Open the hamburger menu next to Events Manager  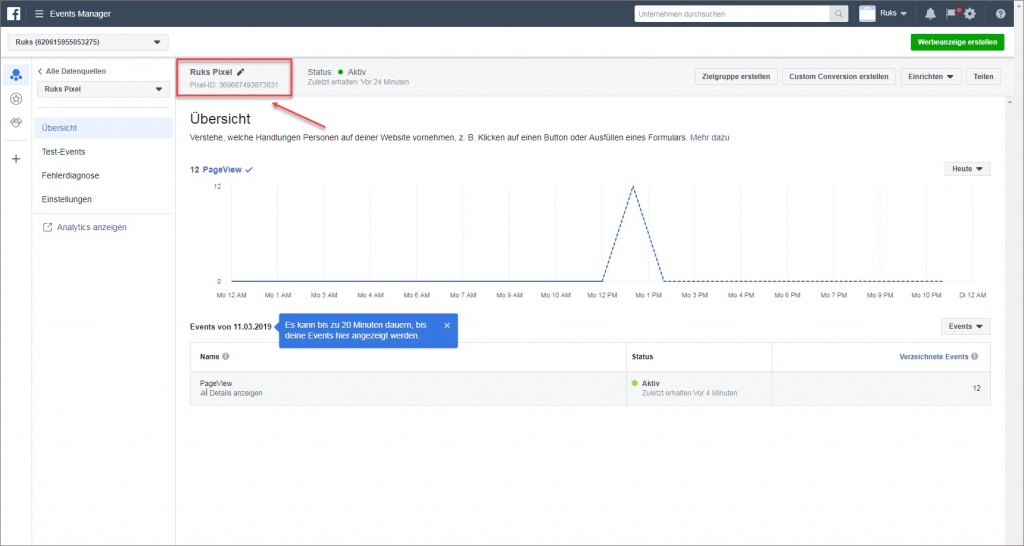(39, 14)
